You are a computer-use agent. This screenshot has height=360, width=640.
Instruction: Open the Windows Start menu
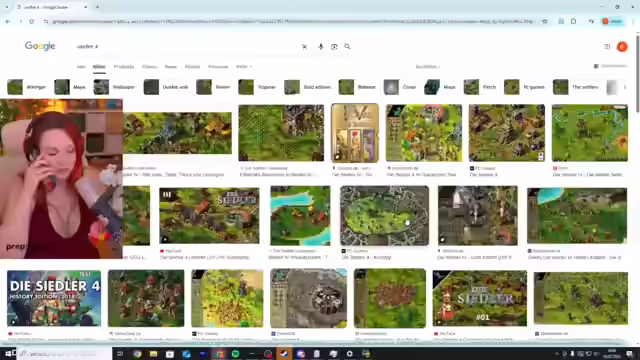(x=8, y=353)
